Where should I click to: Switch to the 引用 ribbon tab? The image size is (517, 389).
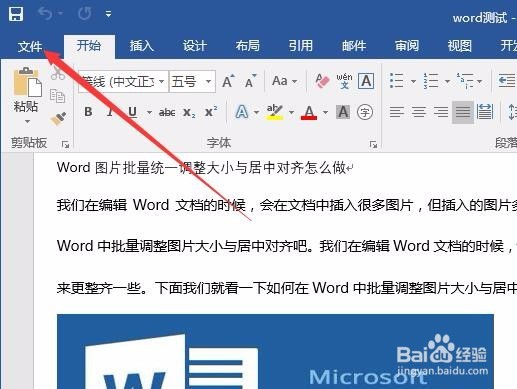pyautogui.click(x=301, y=46)
